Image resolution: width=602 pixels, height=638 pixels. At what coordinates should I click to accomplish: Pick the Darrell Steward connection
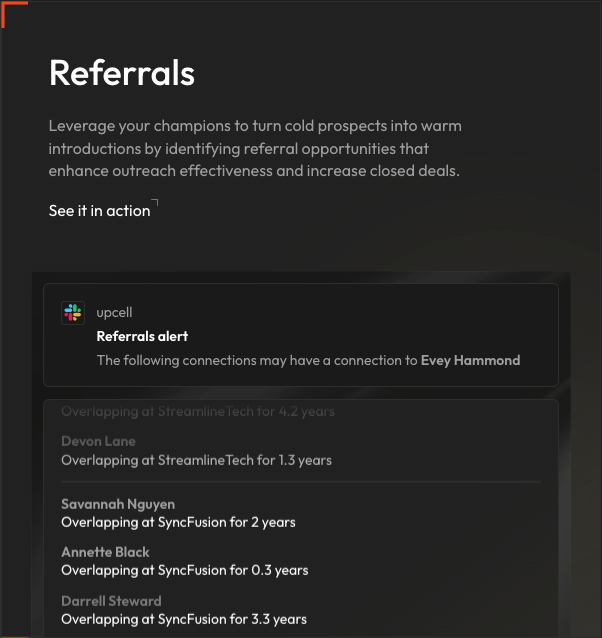(x=111, y=601)
